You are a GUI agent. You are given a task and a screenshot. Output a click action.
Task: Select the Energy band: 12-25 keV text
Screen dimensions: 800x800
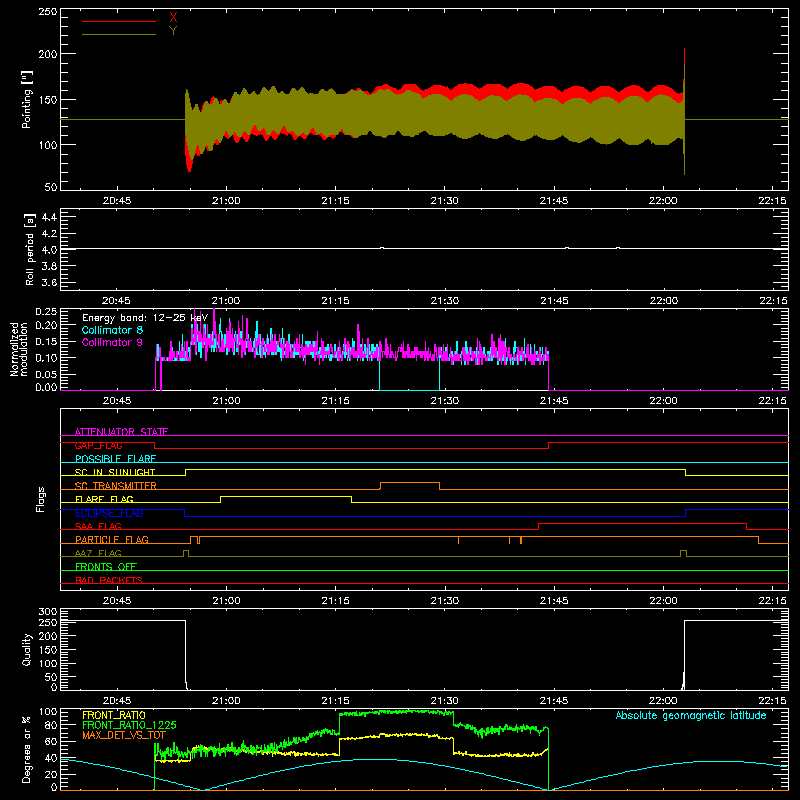145,318
